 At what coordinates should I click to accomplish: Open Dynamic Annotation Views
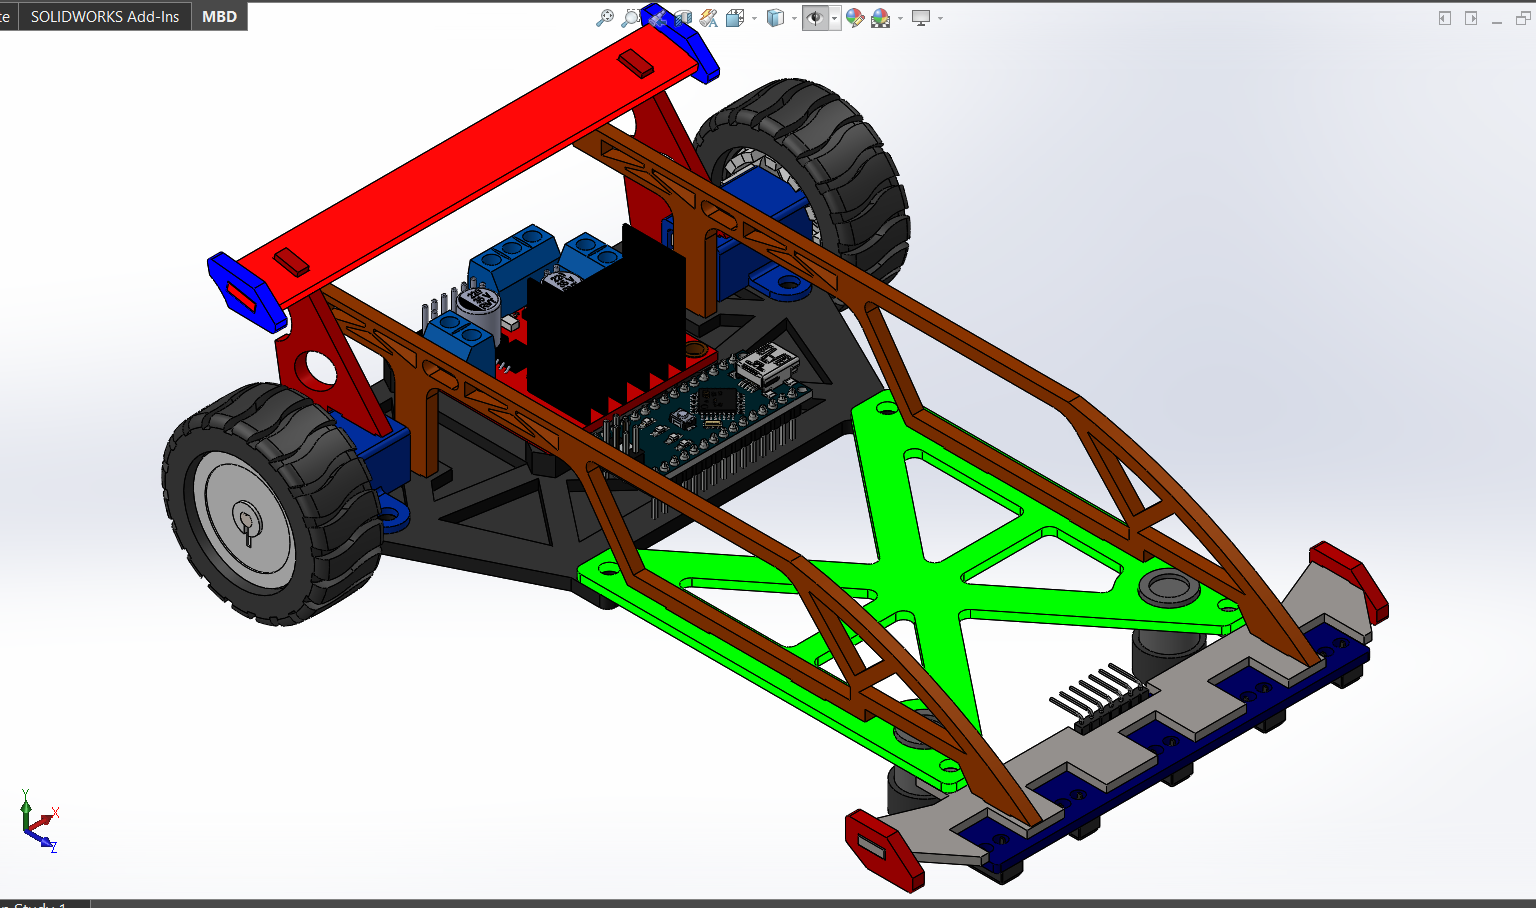point(709,18)
